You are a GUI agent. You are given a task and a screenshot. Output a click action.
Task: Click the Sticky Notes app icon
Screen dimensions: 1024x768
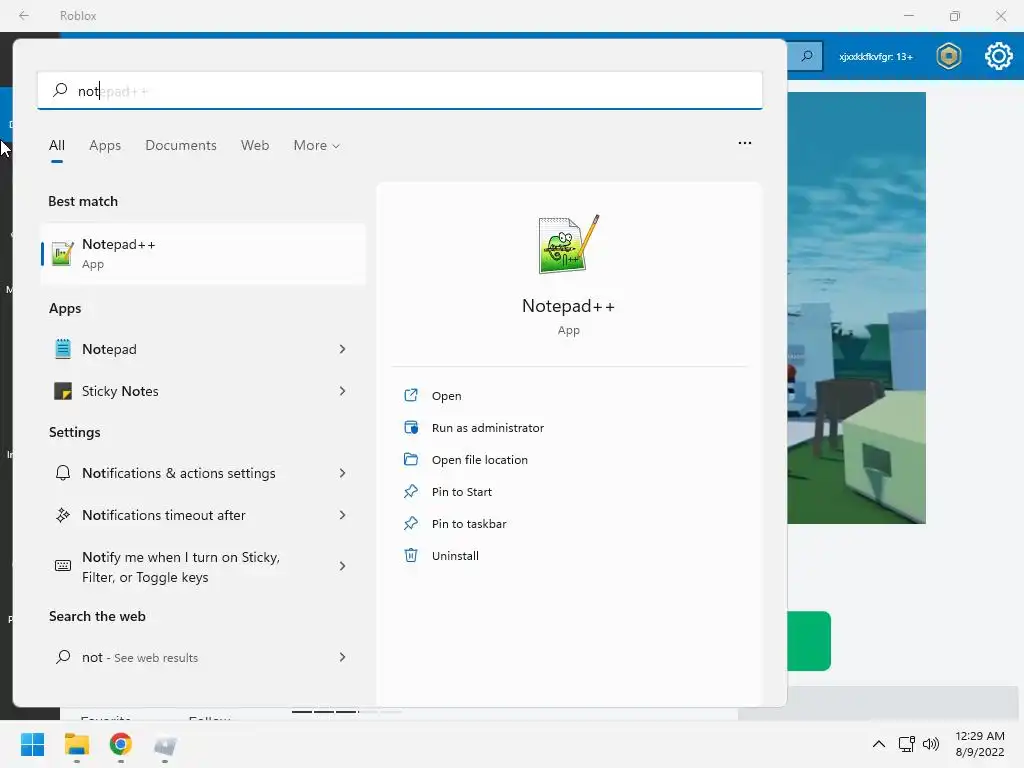coord(63,391)
